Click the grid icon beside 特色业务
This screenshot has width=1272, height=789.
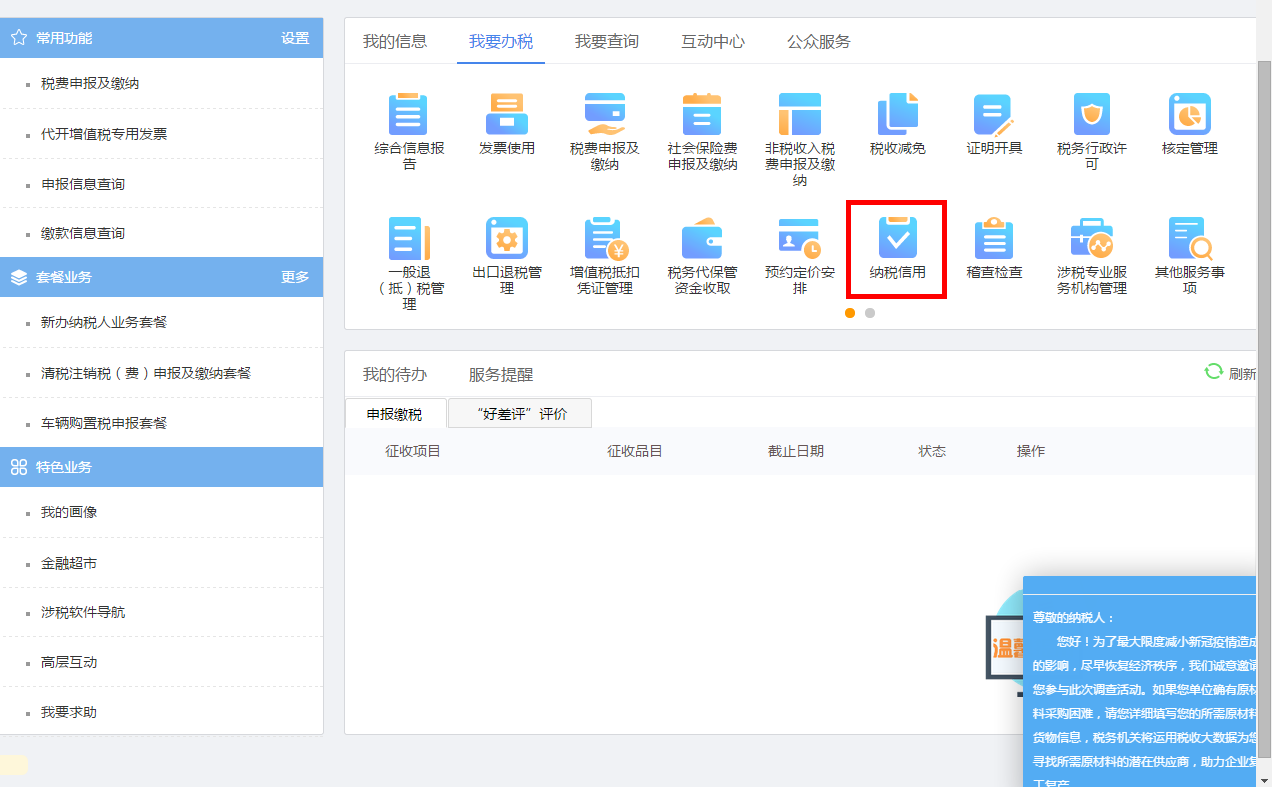[19, 467]
